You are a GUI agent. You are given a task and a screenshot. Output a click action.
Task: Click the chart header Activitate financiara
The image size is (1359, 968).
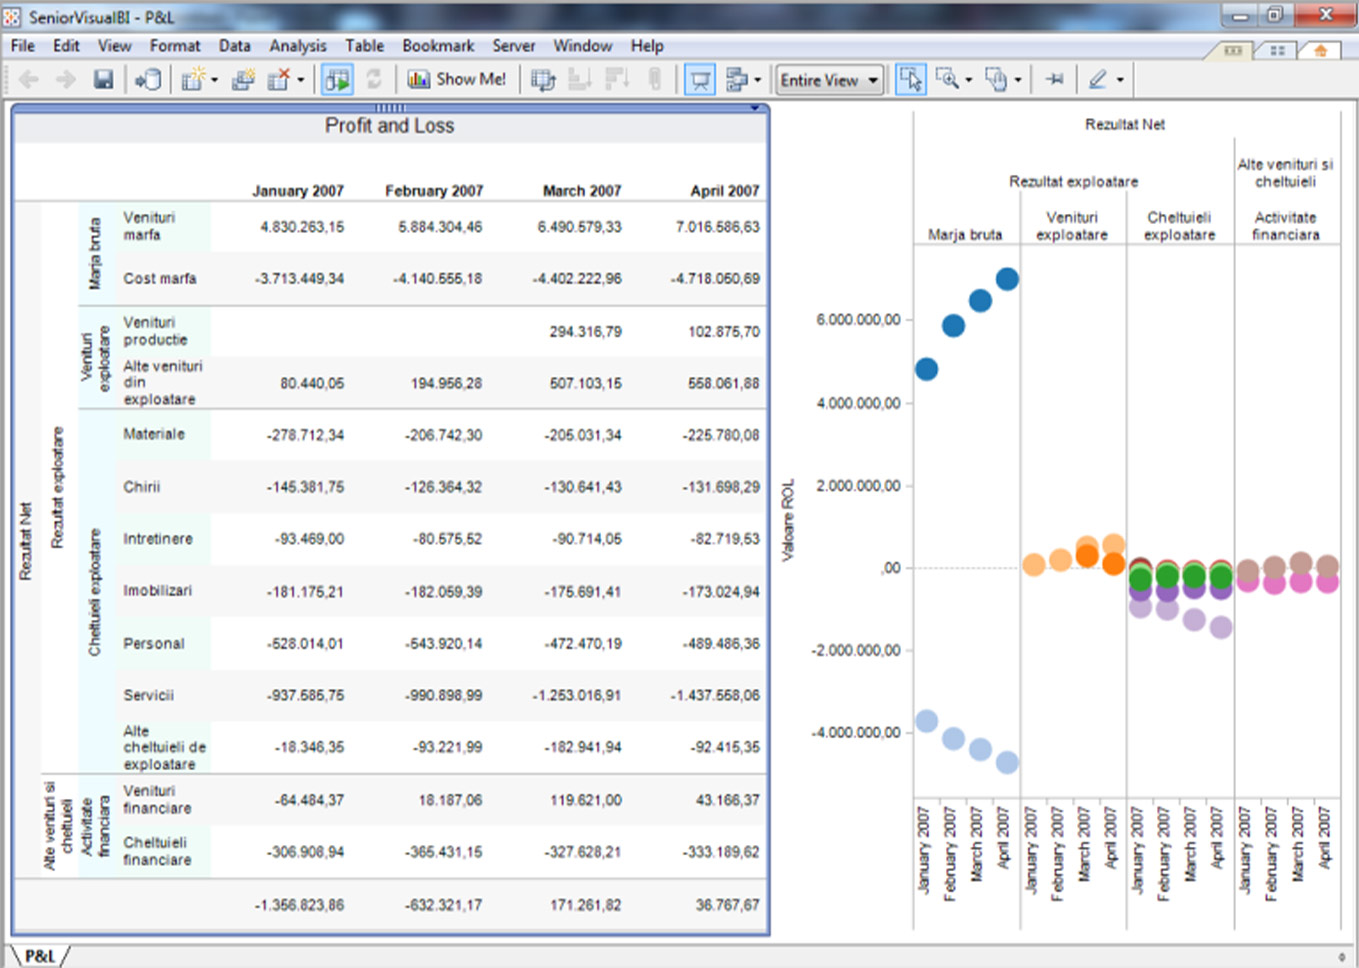click(1286, 226)
